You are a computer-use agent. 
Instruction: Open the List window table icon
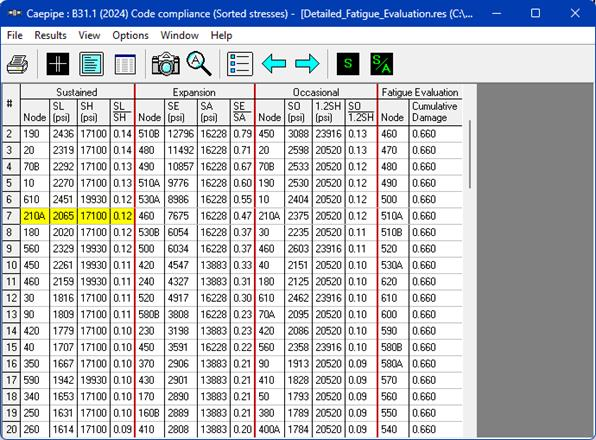point(125,64)
